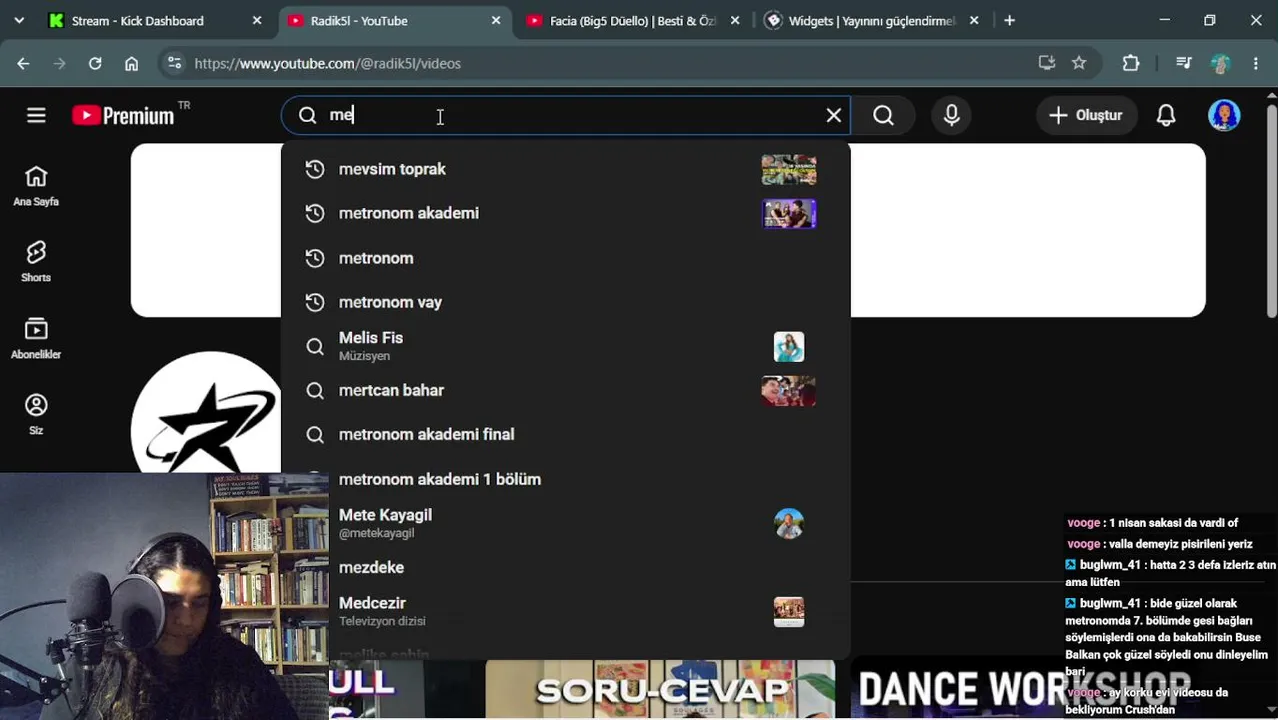The height and width of the screenshot is (720, 1278).
Task: Open the media control icon in toolbar
Action: 1184,63
